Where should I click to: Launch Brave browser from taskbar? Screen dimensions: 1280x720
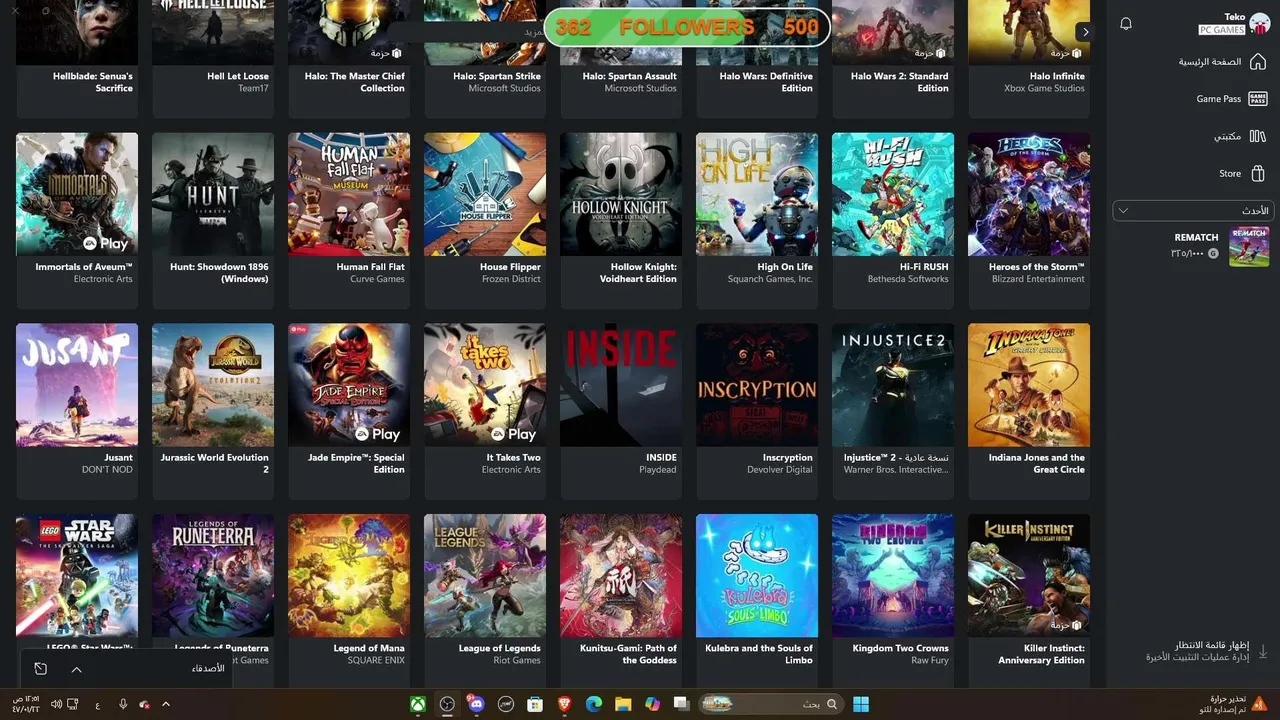click(564, 704)
